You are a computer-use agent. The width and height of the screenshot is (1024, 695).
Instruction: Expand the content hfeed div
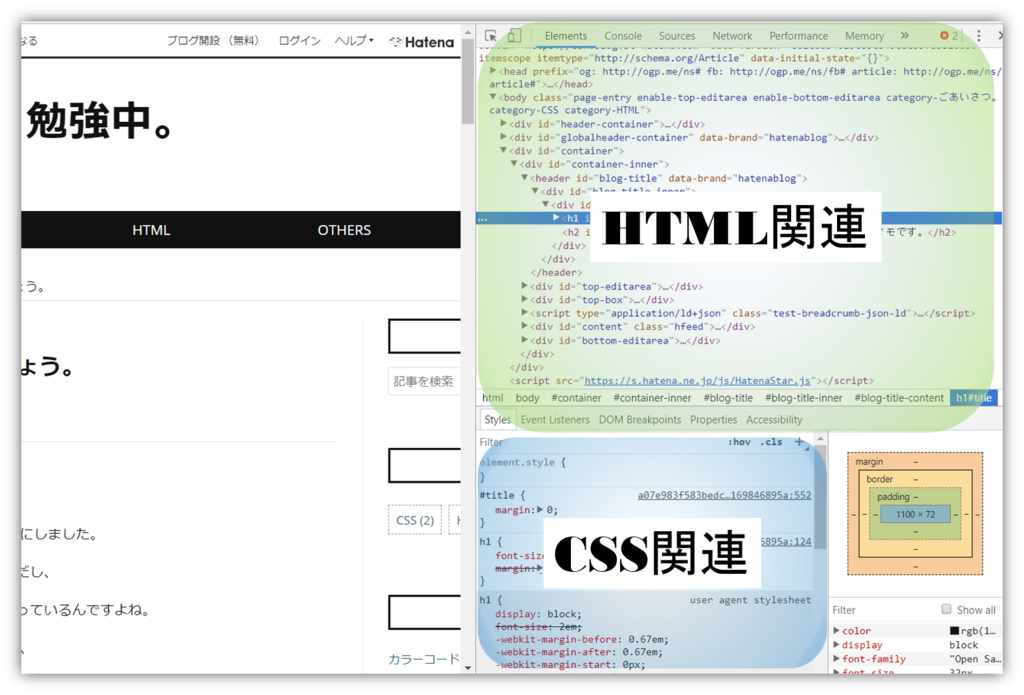524,327
